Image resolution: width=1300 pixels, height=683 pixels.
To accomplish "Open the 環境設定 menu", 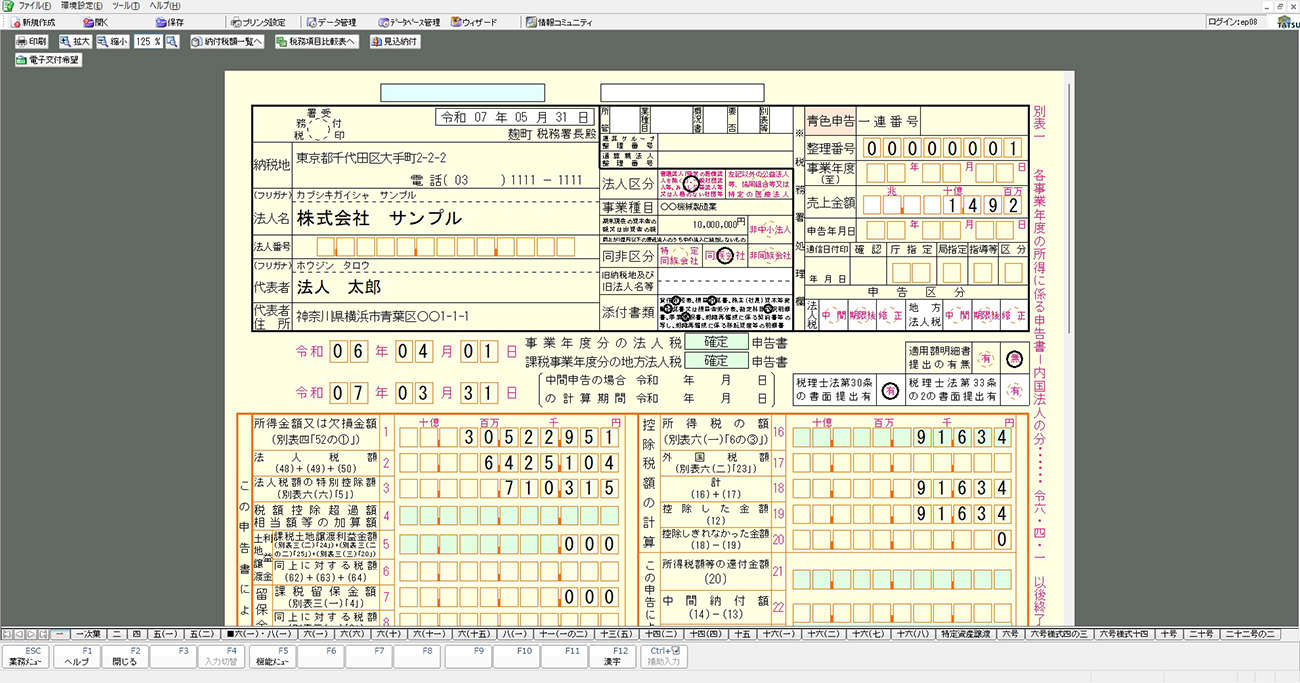I will pyautogui.click(x=83, y=6).
